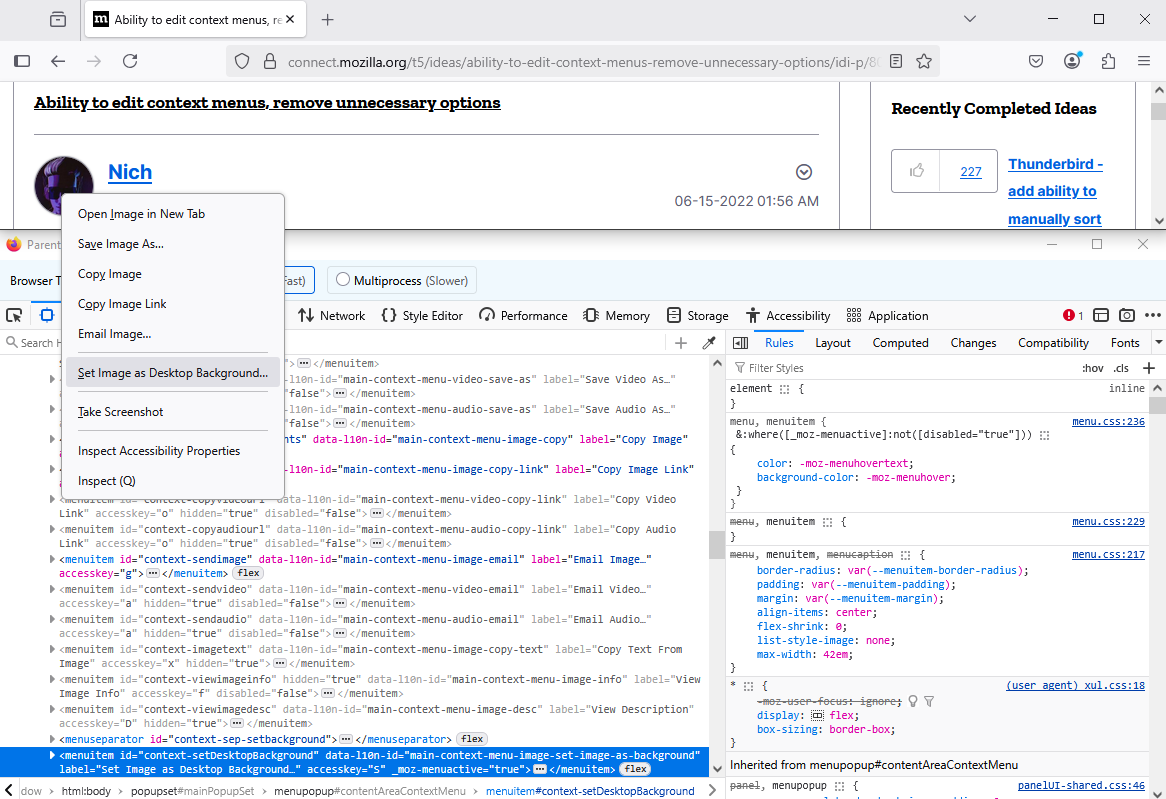Image resolution: width=1166 pixels, height=799 pixels.
Task: Open the post options dropdown beside Nich
Action: tap(804, 172)
